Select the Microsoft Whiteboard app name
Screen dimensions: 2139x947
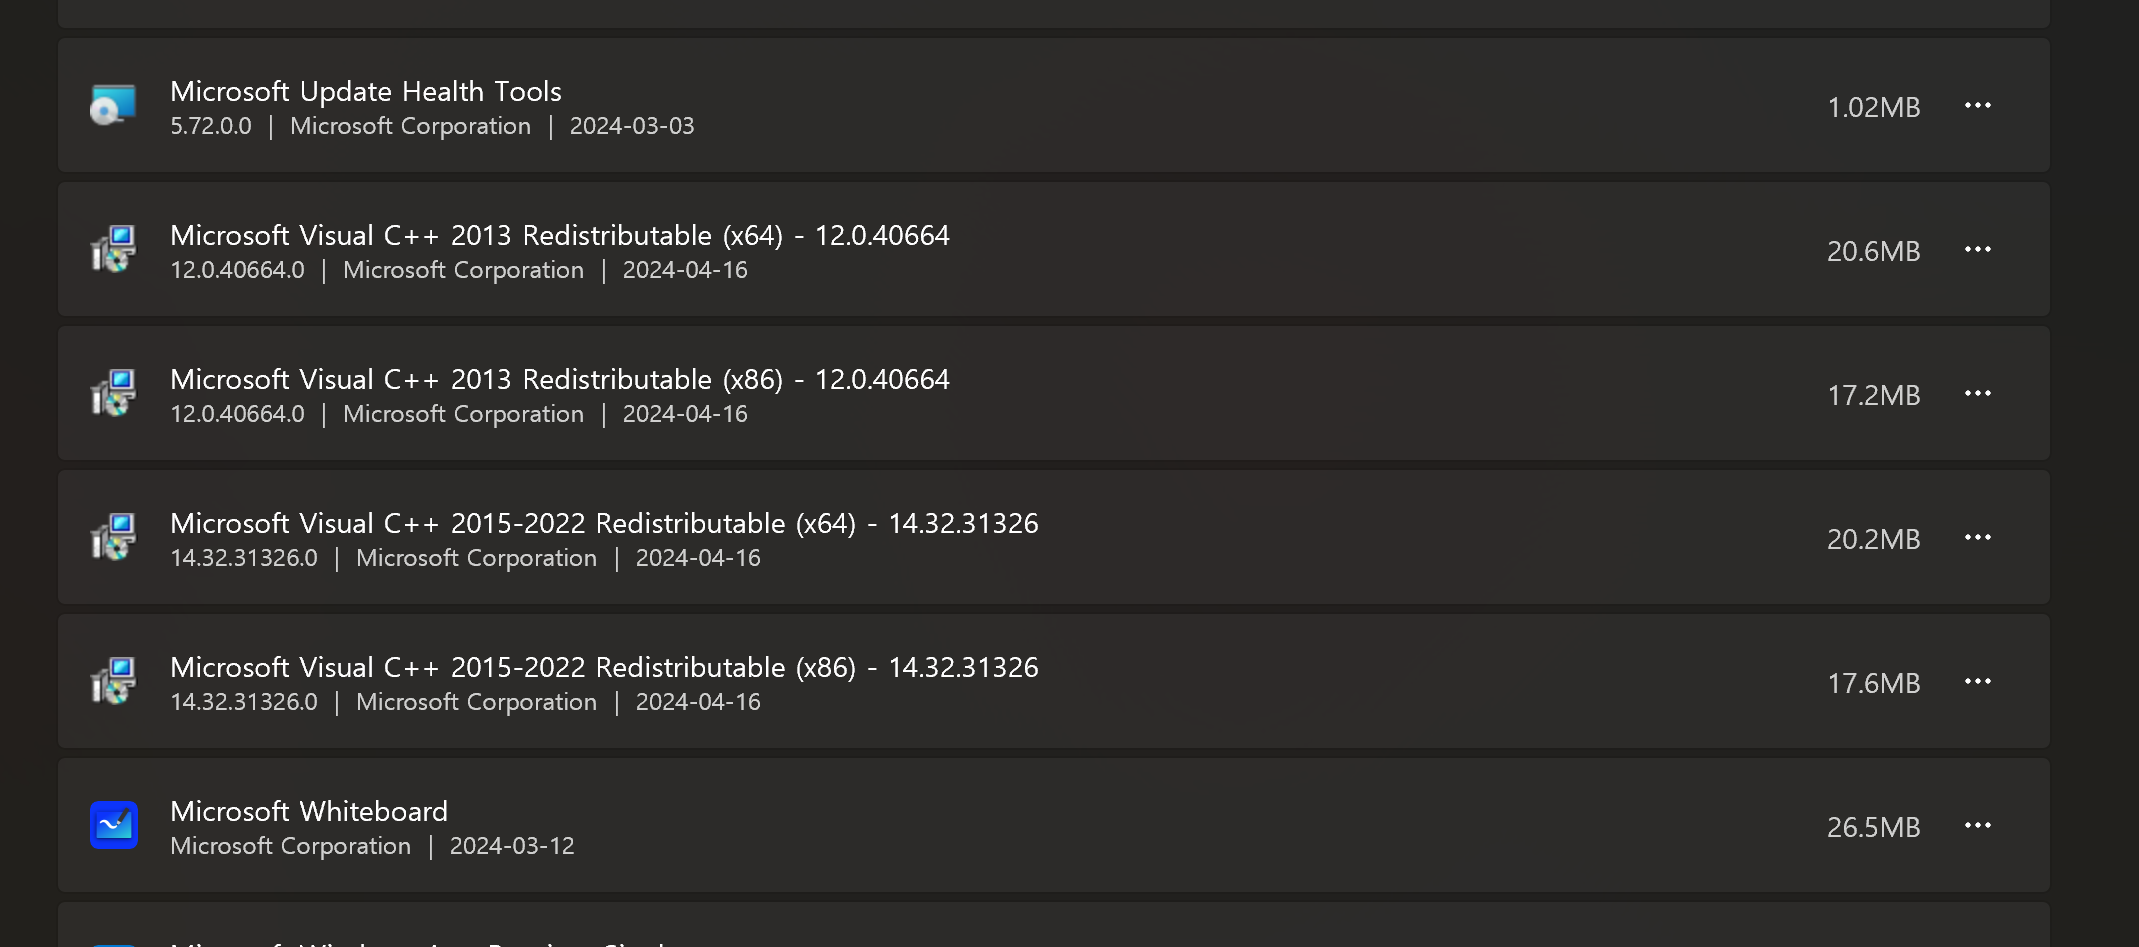pyautogui.click(x=309, y=811)
